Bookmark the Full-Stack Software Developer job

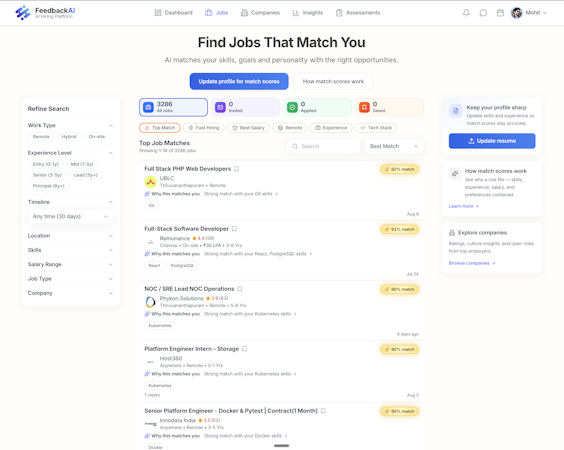tap(234, 229)
